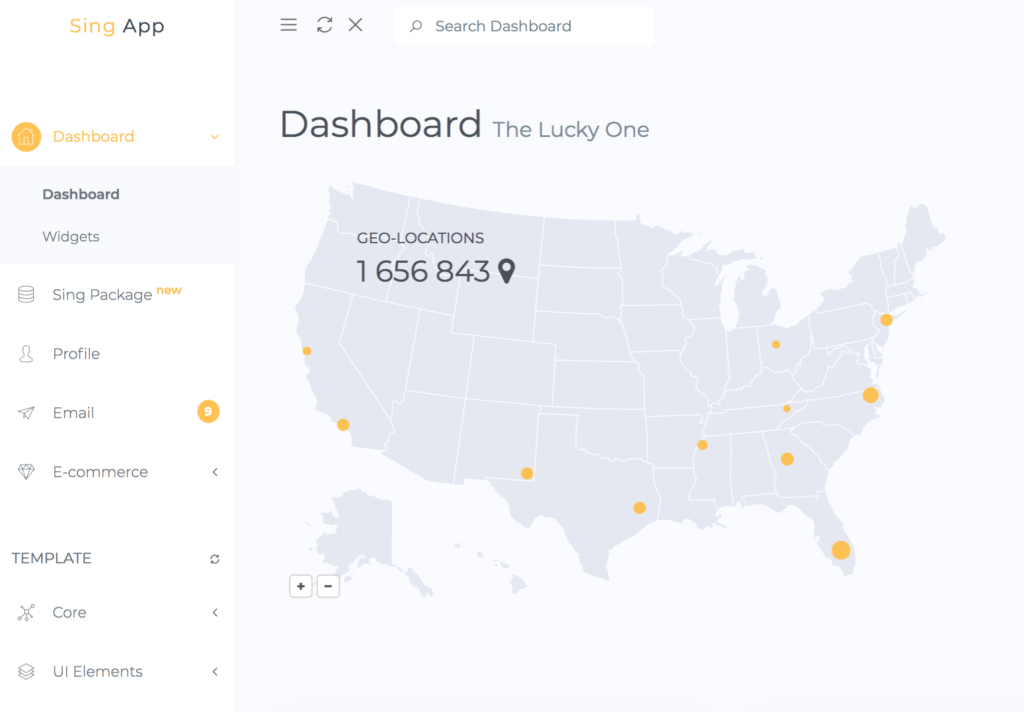Select the Dashboard submenu item

pos(81,194)
